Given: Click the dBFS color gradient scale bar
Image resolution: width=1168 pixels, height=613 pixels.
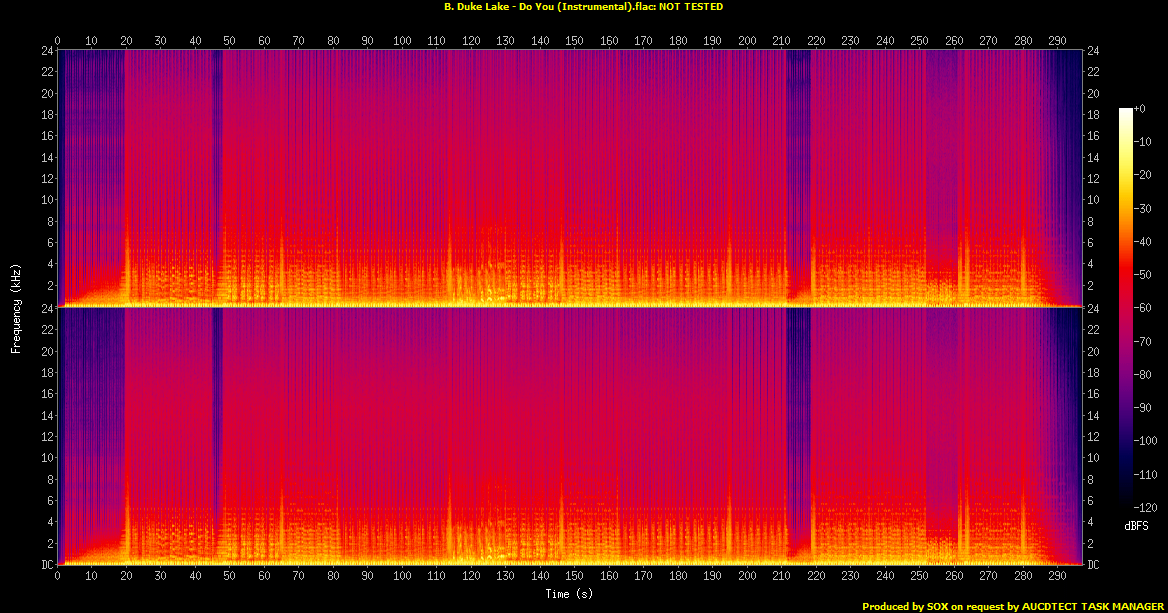Looking at the screenshot, I should click(1126, 308).
